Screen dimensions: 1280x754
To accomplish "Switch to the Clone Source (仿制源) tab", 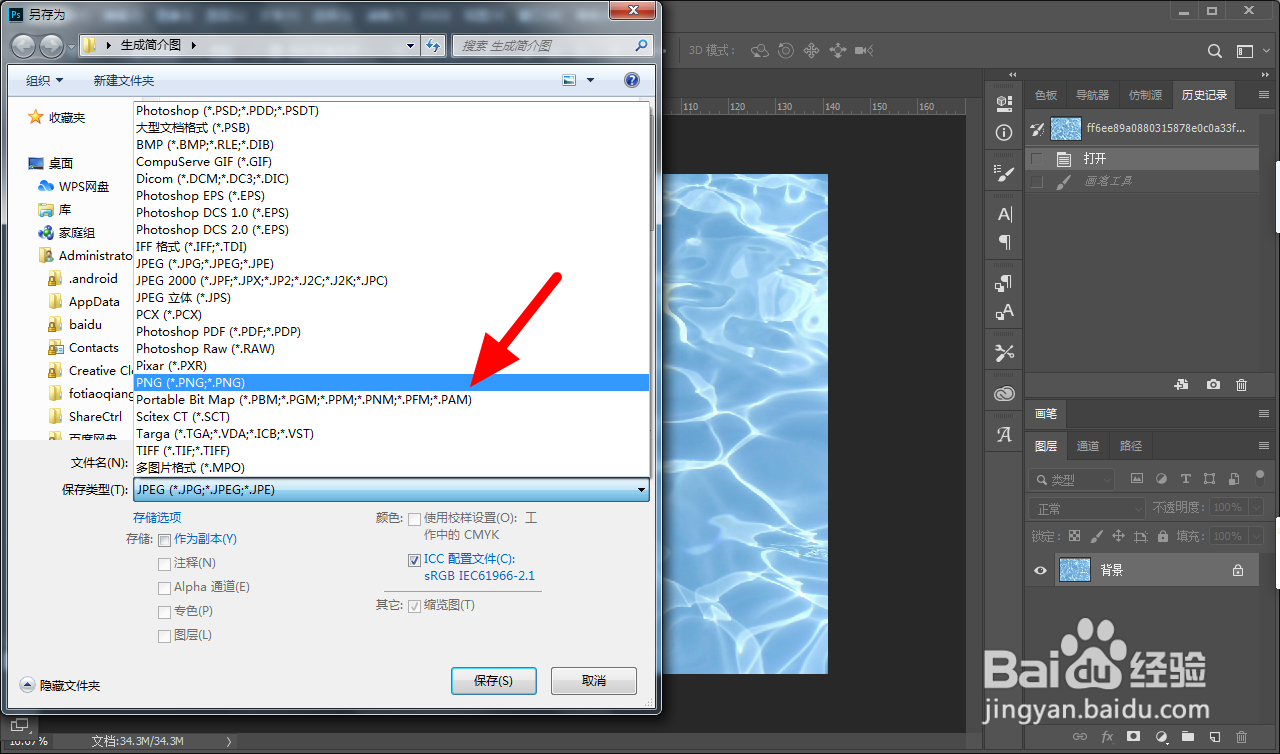I will coord(1145,95).
